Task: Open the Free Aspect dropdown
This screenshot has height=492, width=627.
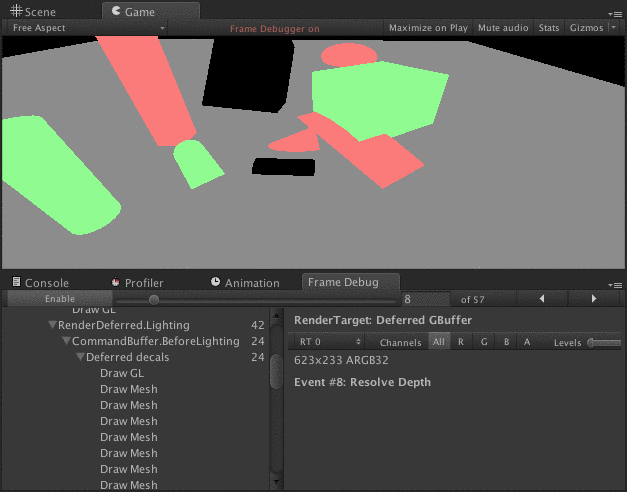Action: point(86,28)
